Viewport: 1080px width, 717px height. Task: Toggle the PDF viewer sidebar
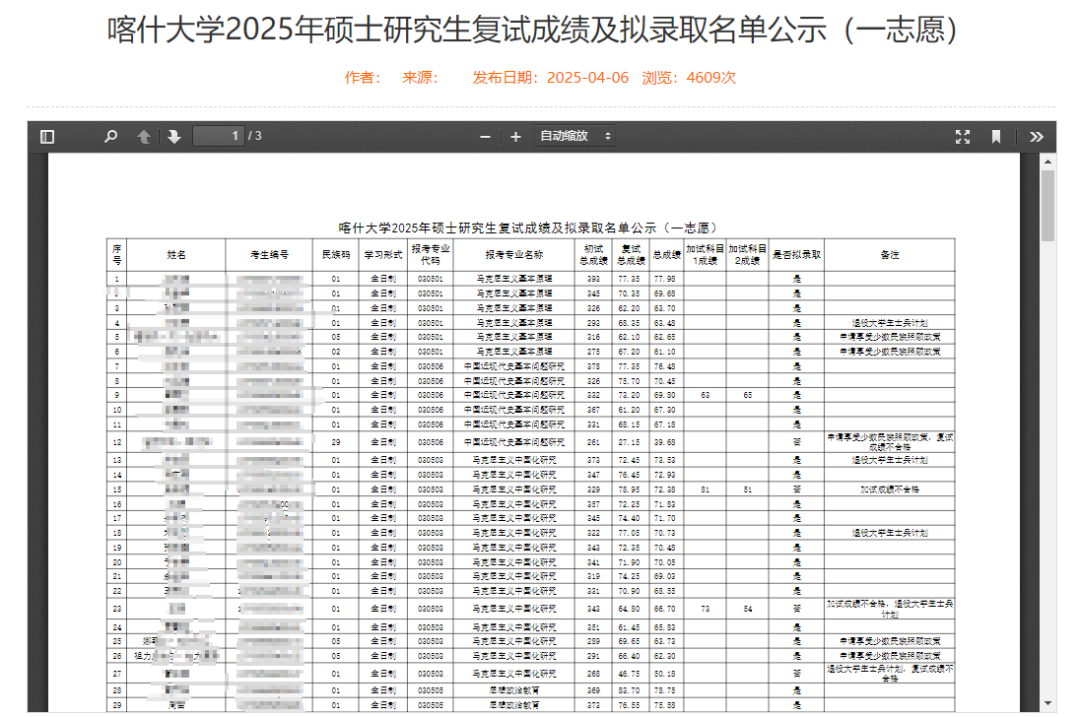(47, 136)
